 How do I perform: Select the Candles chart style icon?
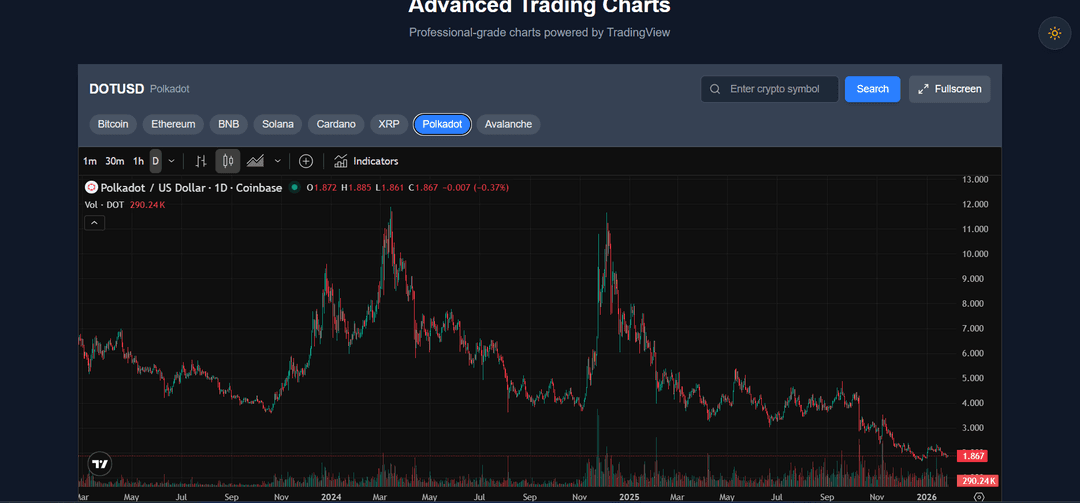(228, 161)
